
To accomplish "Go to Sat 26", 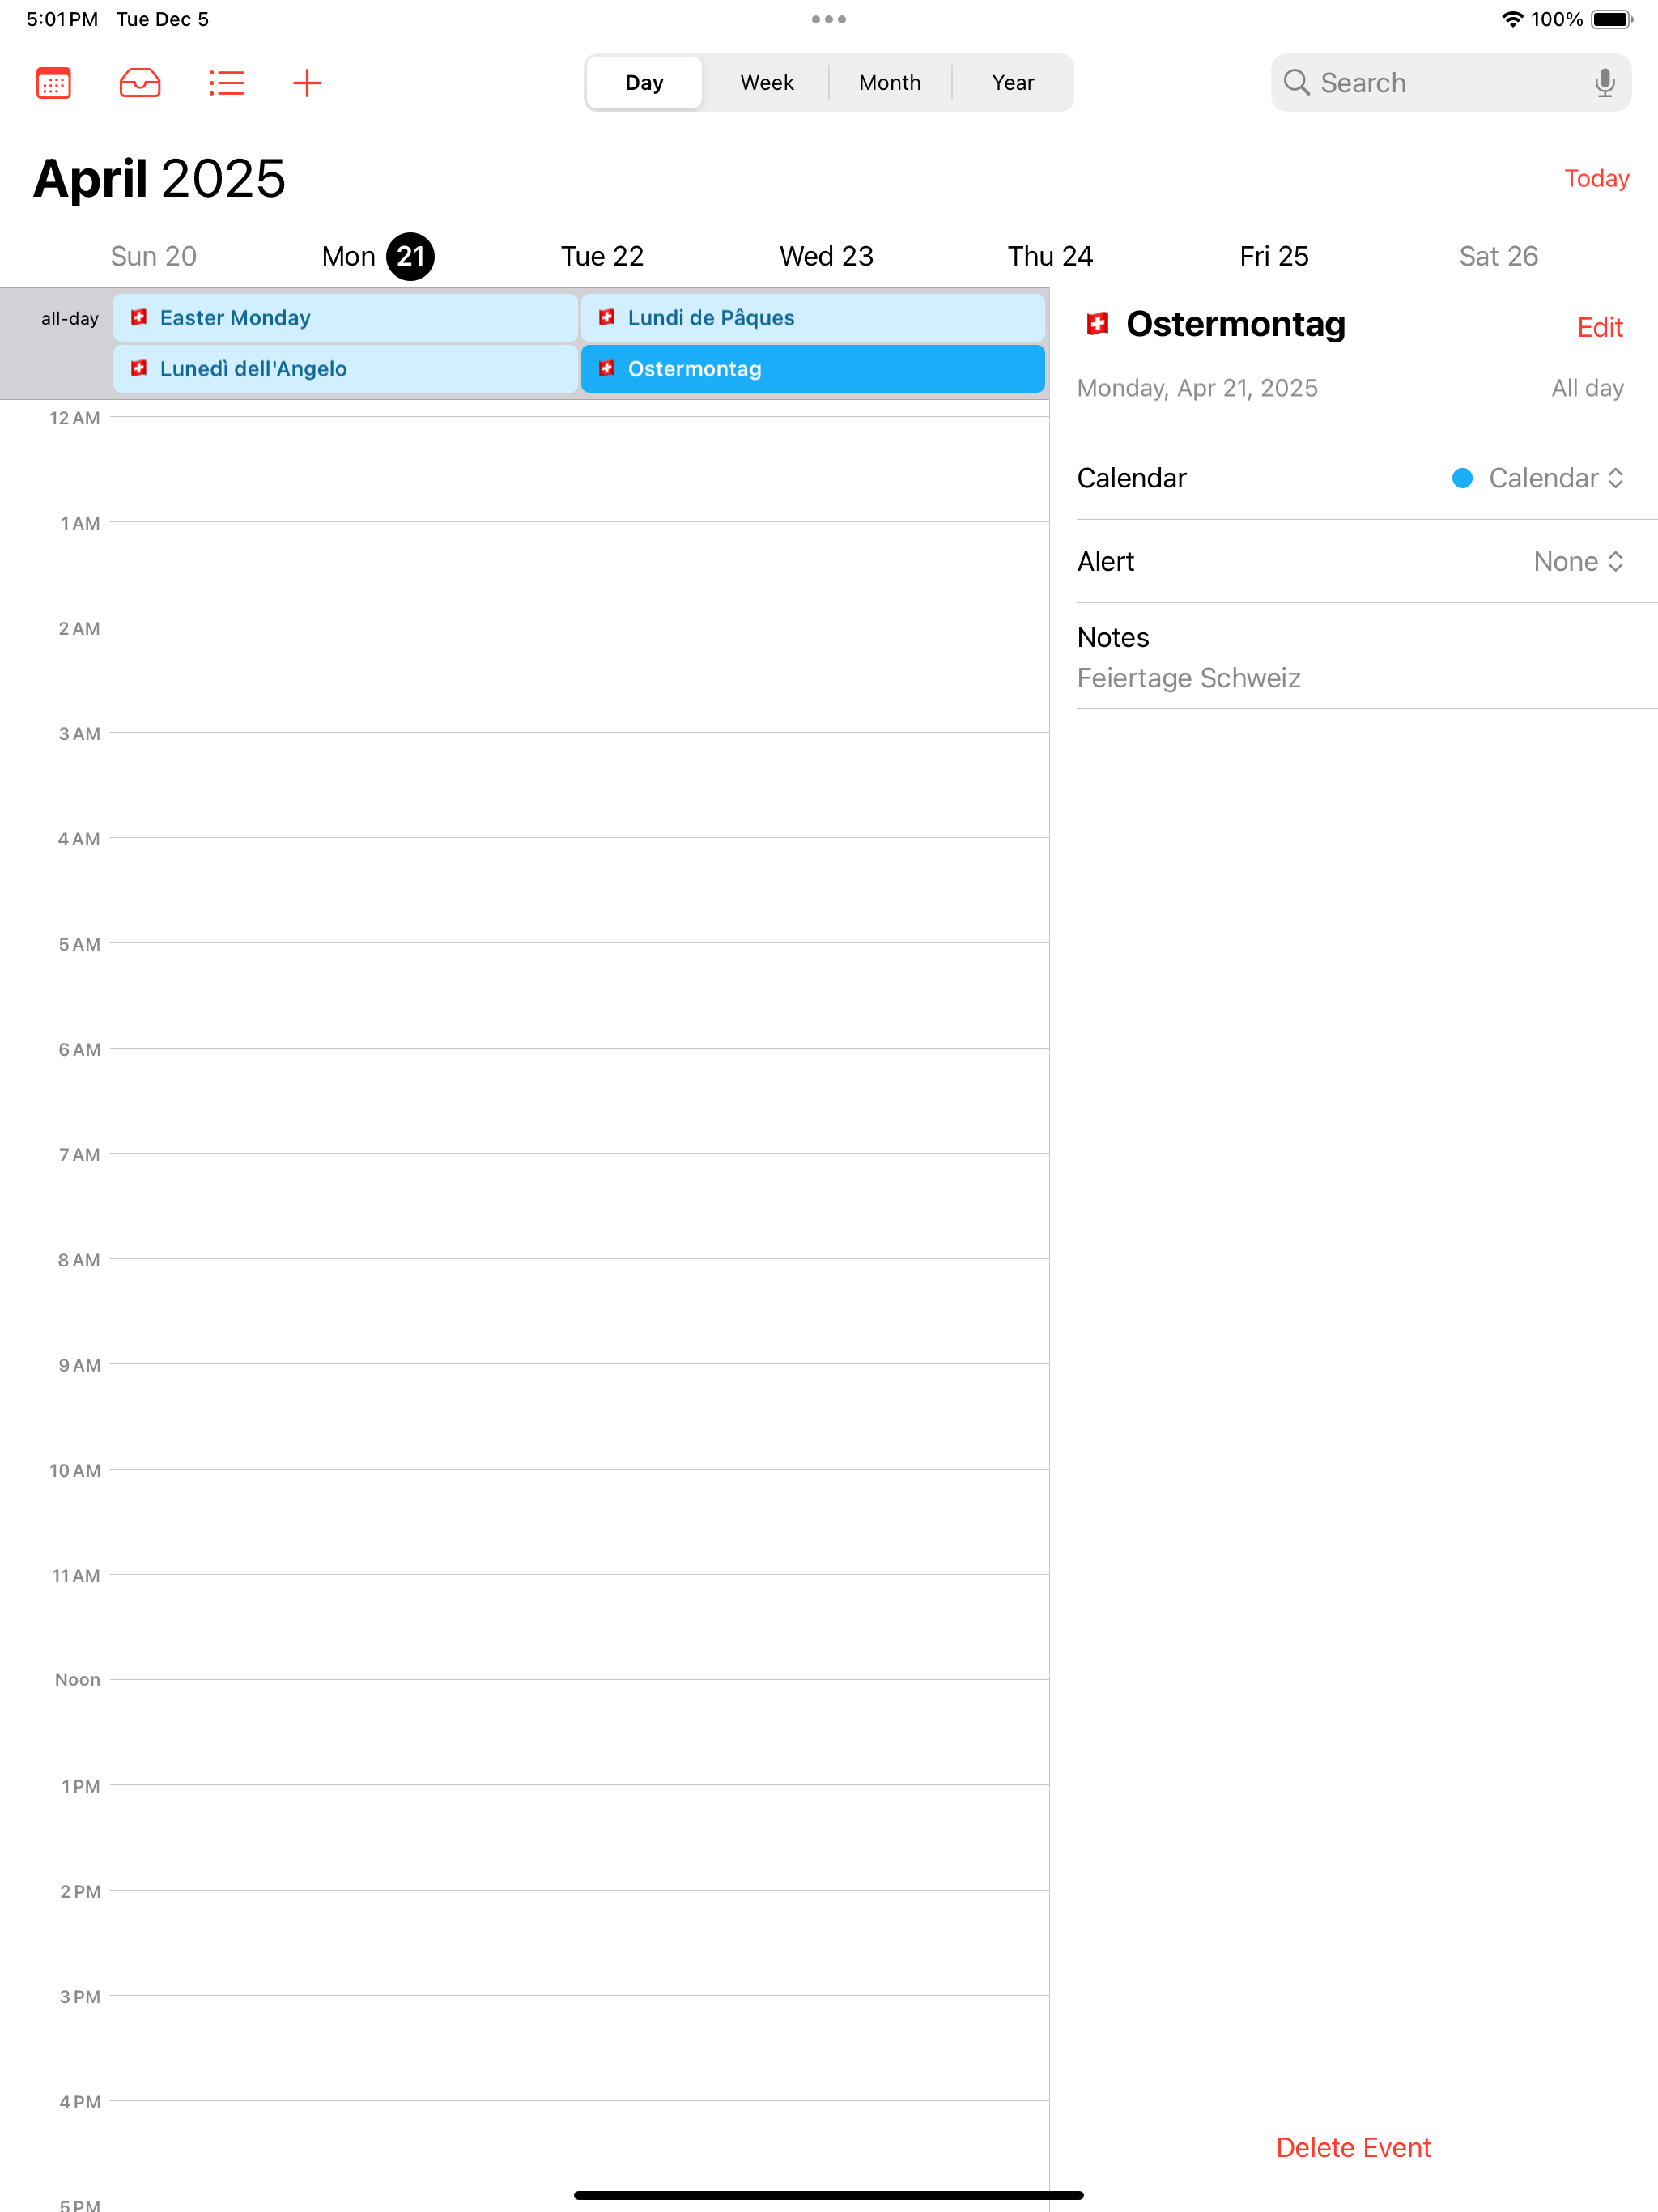I will [1498, 256].
